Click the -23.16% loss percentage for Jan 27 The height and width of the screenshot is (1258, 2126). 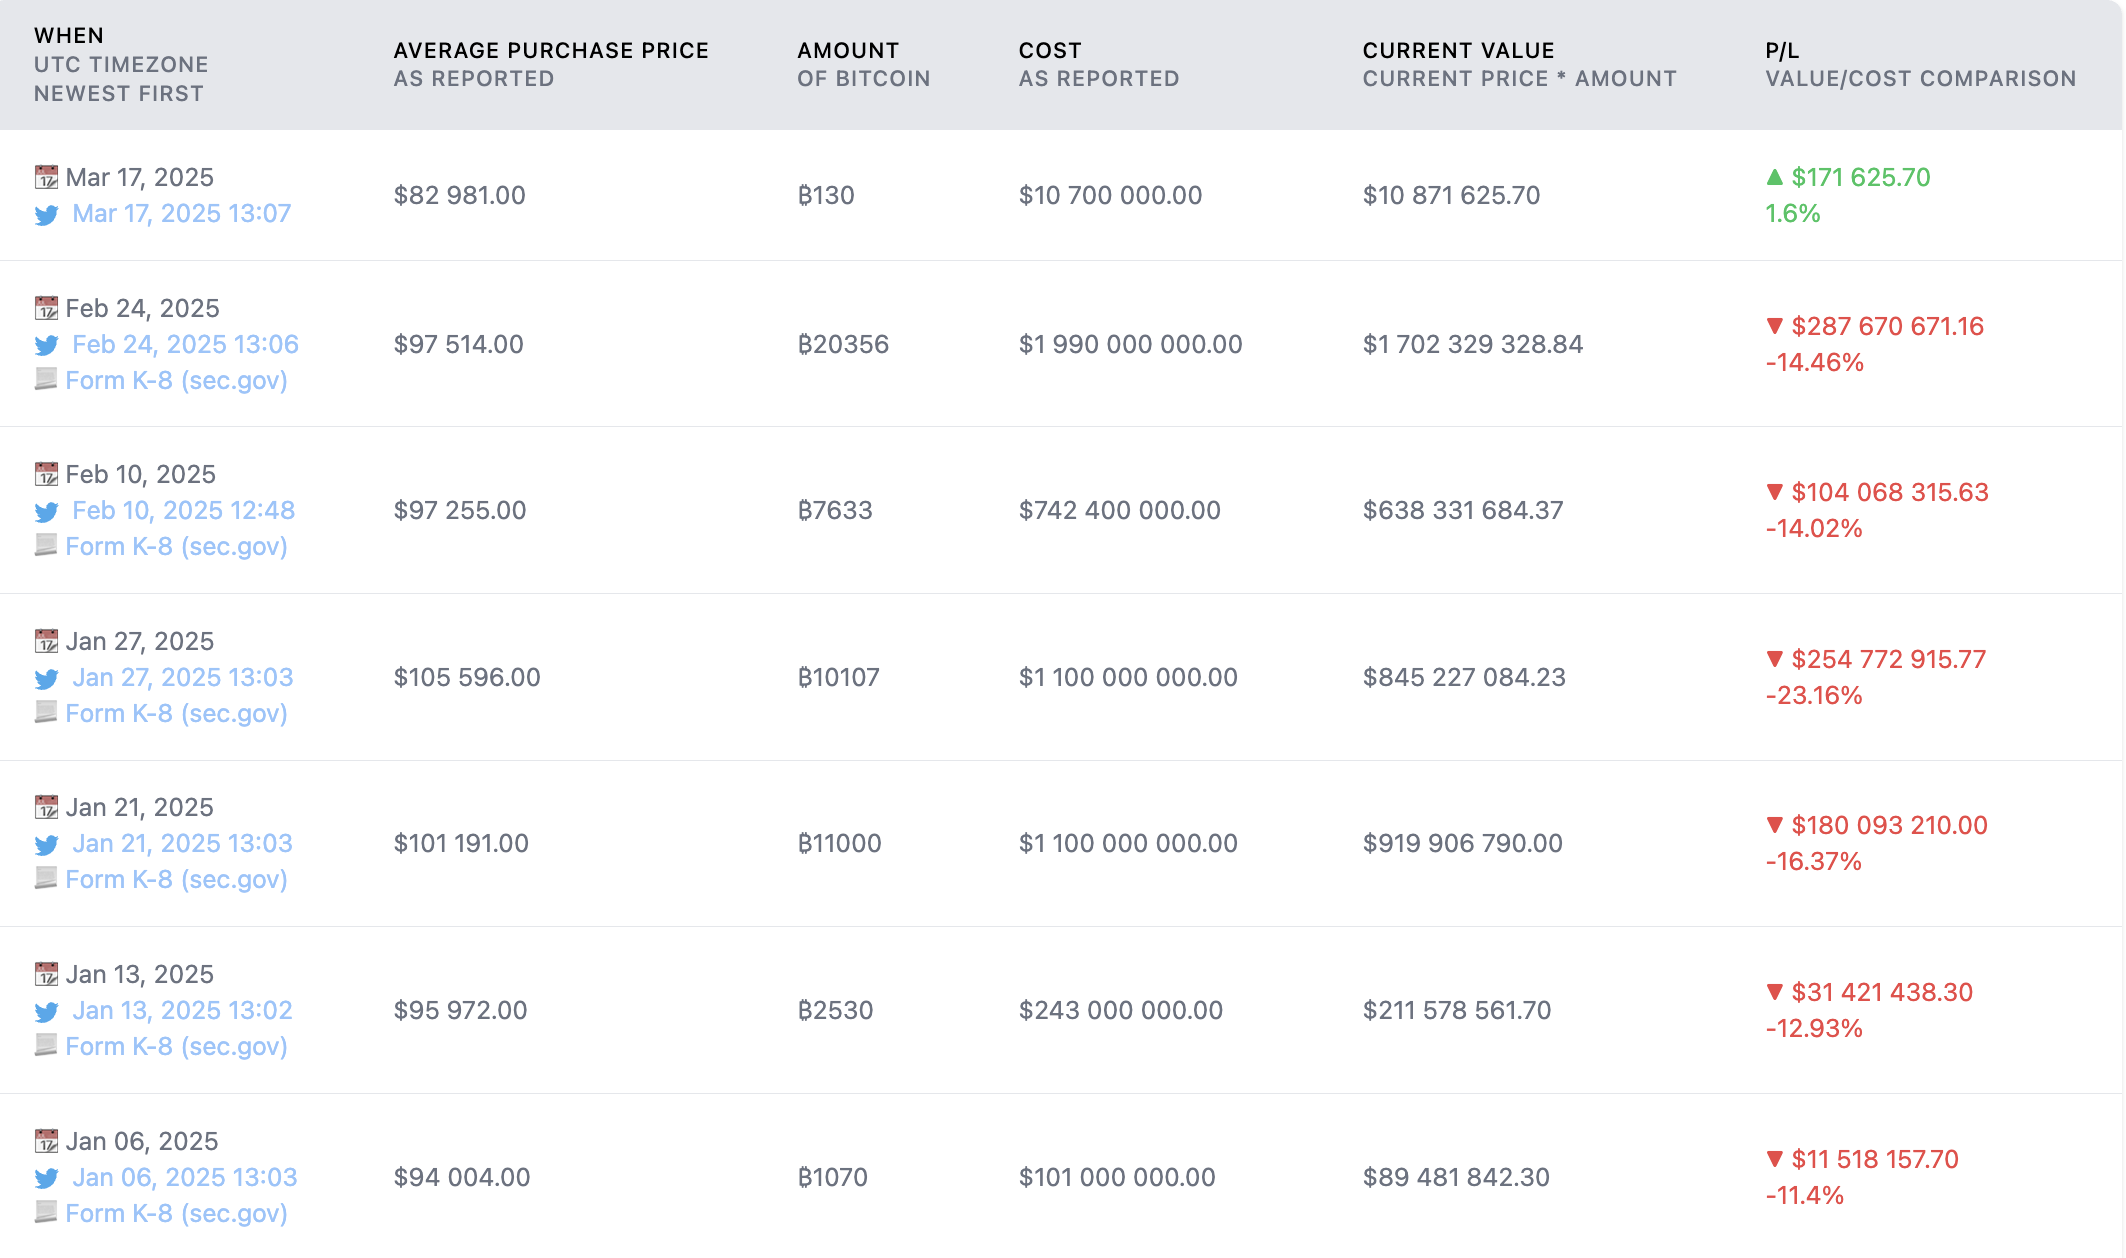[1813, 695]
